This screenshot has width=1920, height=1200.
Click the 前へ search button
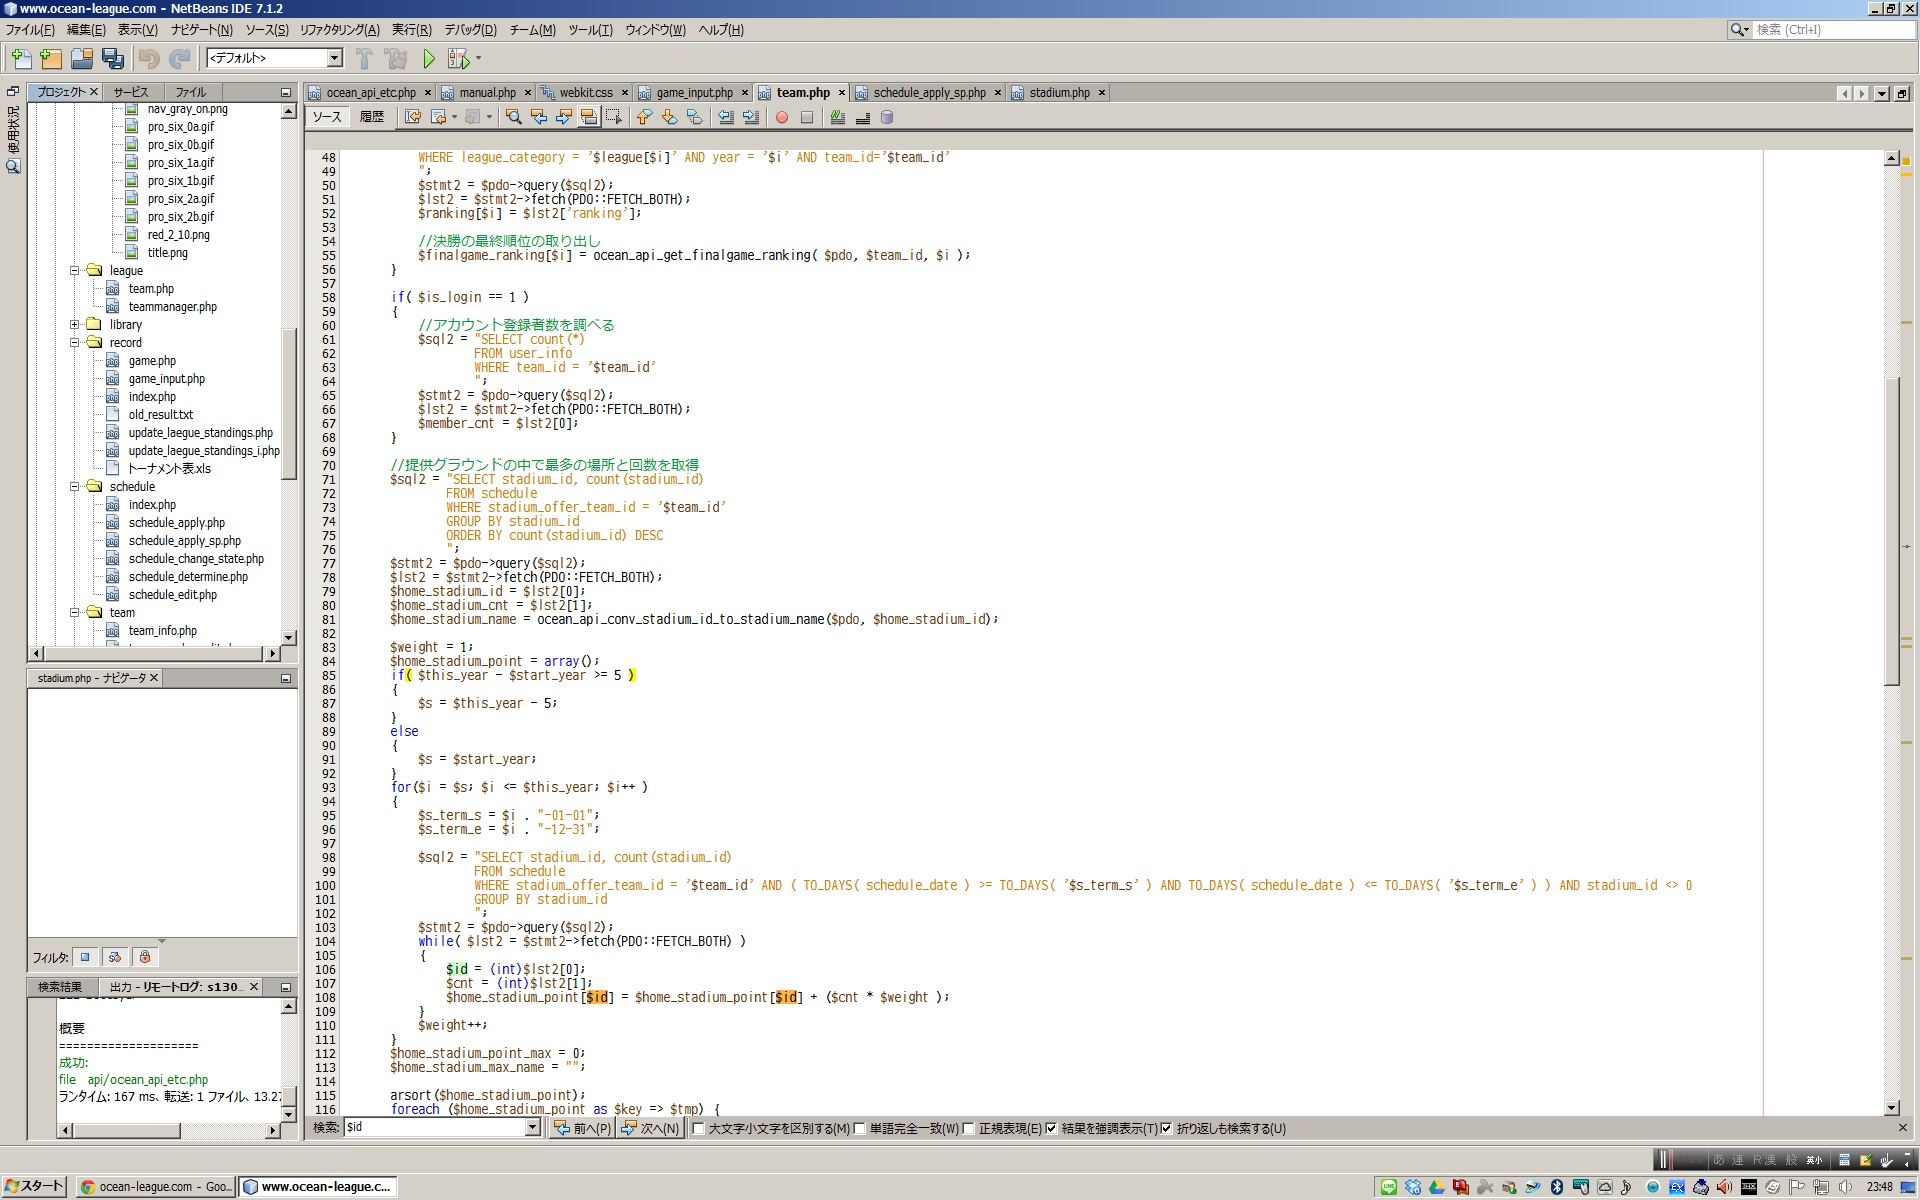pos(583,1129)
